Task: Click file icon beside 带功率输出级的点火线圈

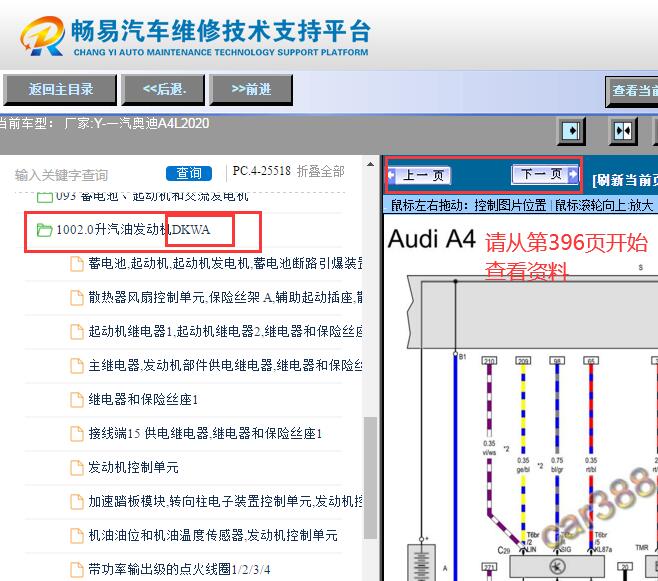Action: point(77,569)
